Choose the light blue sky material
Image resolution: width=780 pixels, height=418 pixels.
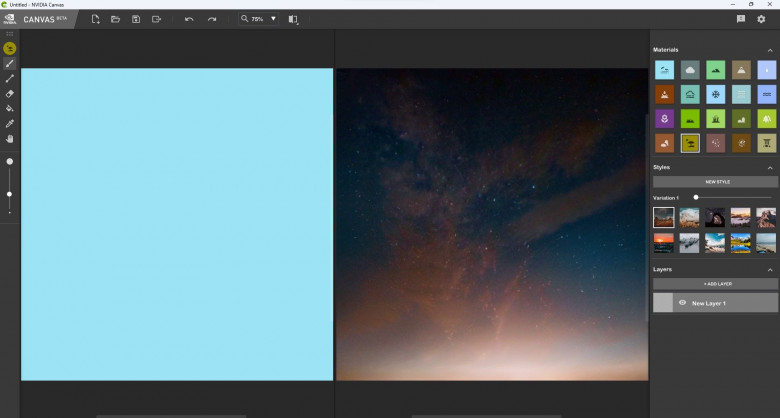(664, 70)
